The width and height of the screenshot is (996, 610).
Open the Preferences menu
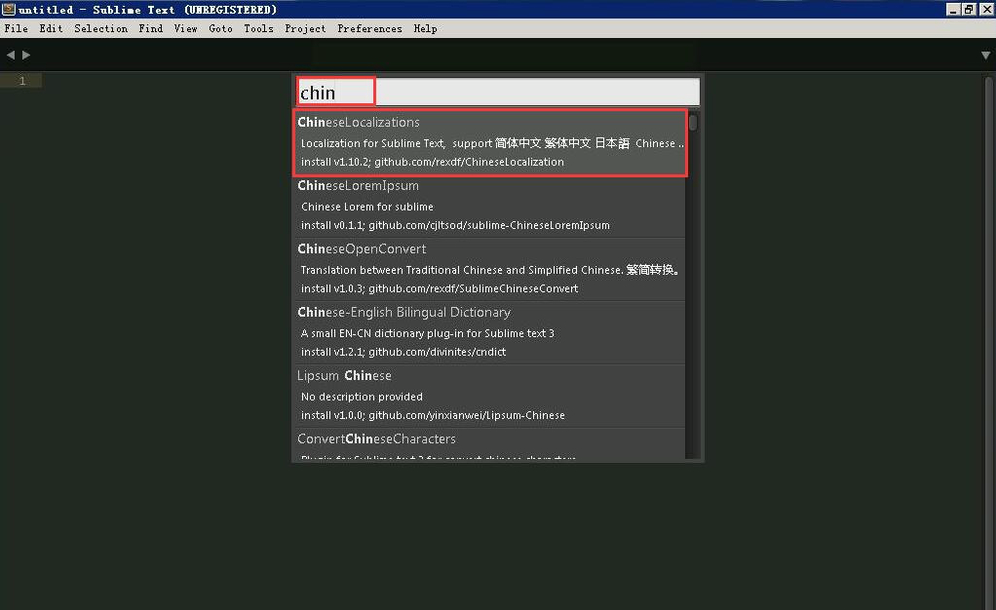(x=369, y=29)
